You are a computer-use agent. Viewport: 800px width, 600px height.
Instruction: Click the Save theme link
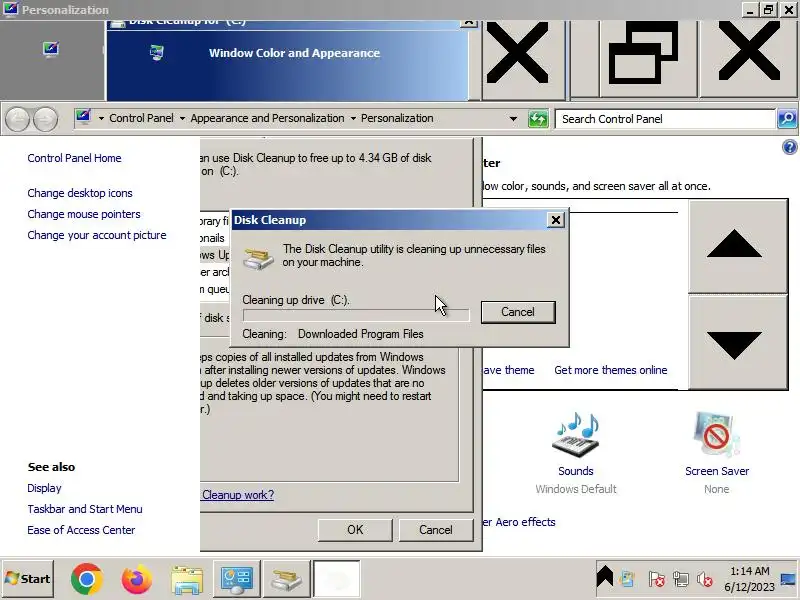[509, 370]
